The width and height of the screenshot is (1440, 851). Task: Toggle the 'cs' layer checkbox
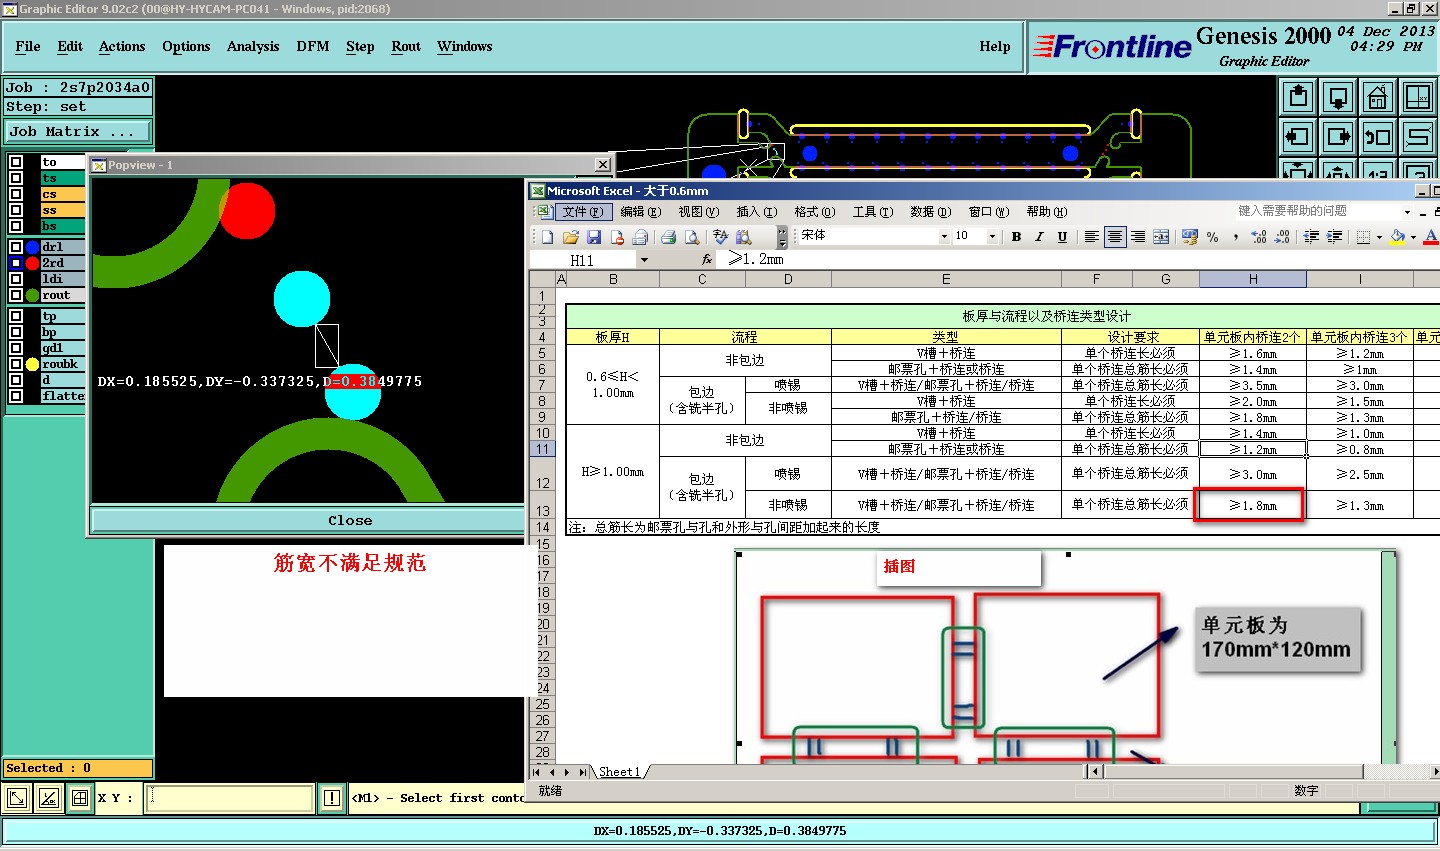pyautogui.click(x=16, y=194)
